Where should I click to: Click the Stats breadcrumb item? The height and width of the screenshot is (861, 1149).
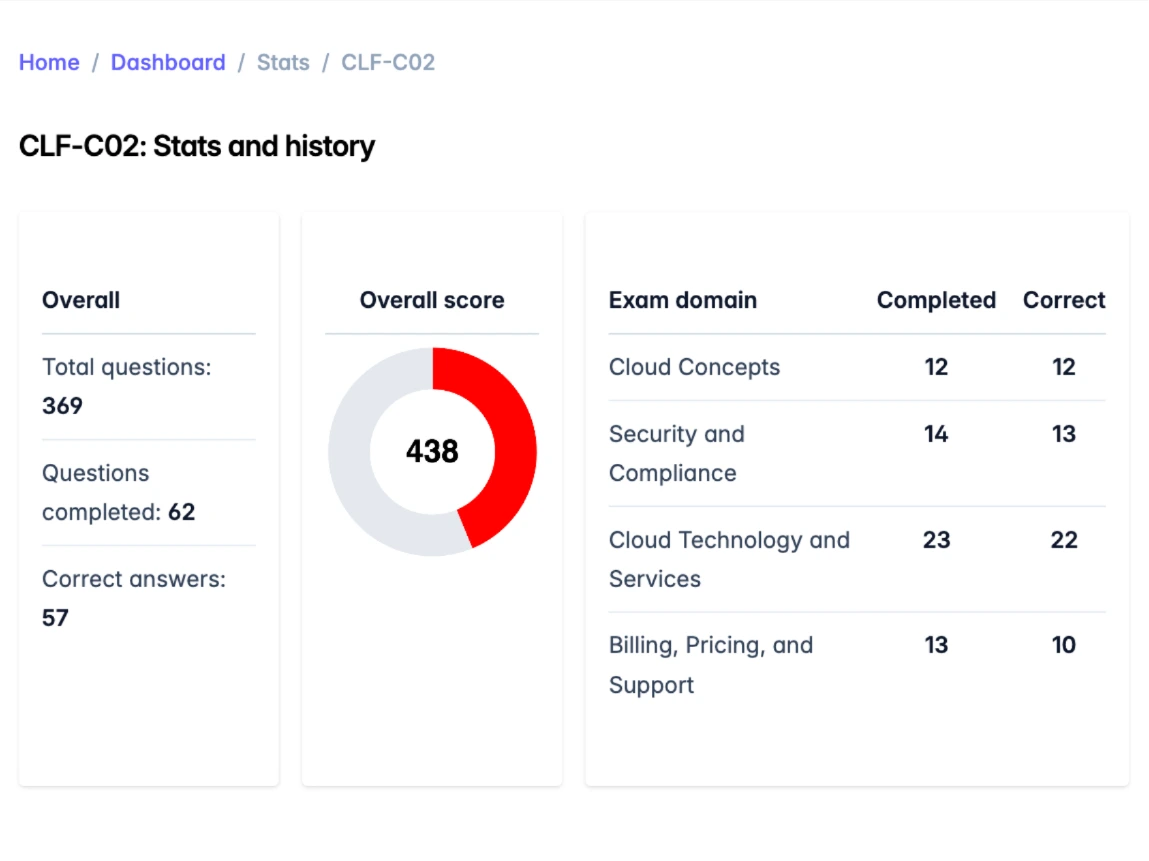[x=283, y=62]
